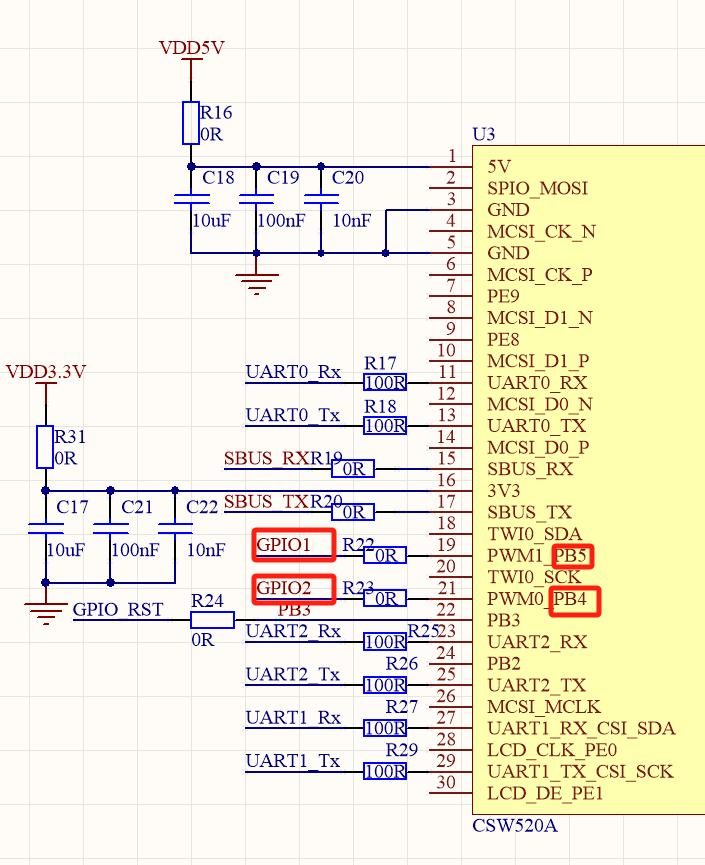
Task: Click the C21 100nF capacitor symbol
Action: [110, 528]
